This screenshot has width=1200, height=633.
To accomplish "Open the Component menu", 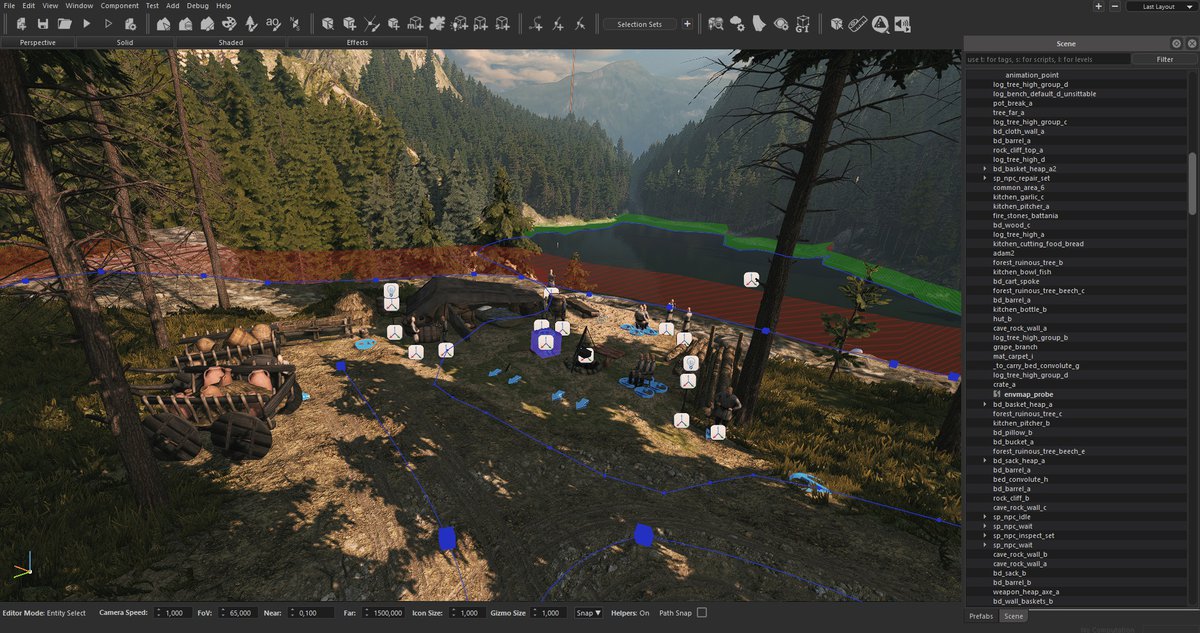I will pyautogui.click(x=119, y=6).
